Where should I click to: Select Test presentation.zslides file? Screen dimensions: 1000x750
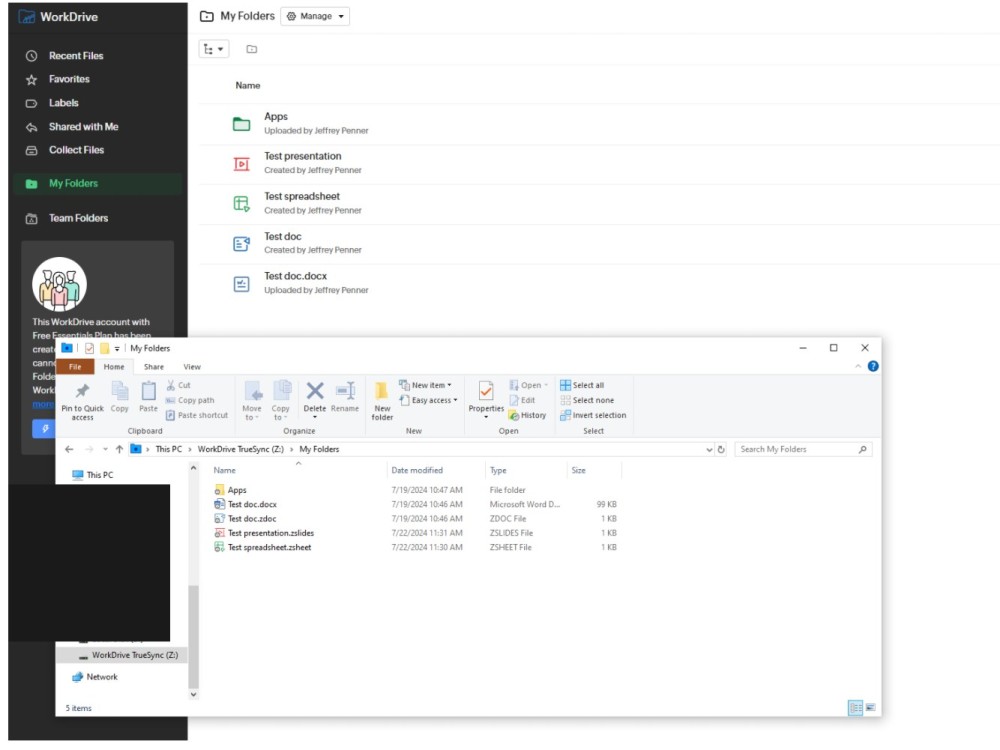(270, 533)
